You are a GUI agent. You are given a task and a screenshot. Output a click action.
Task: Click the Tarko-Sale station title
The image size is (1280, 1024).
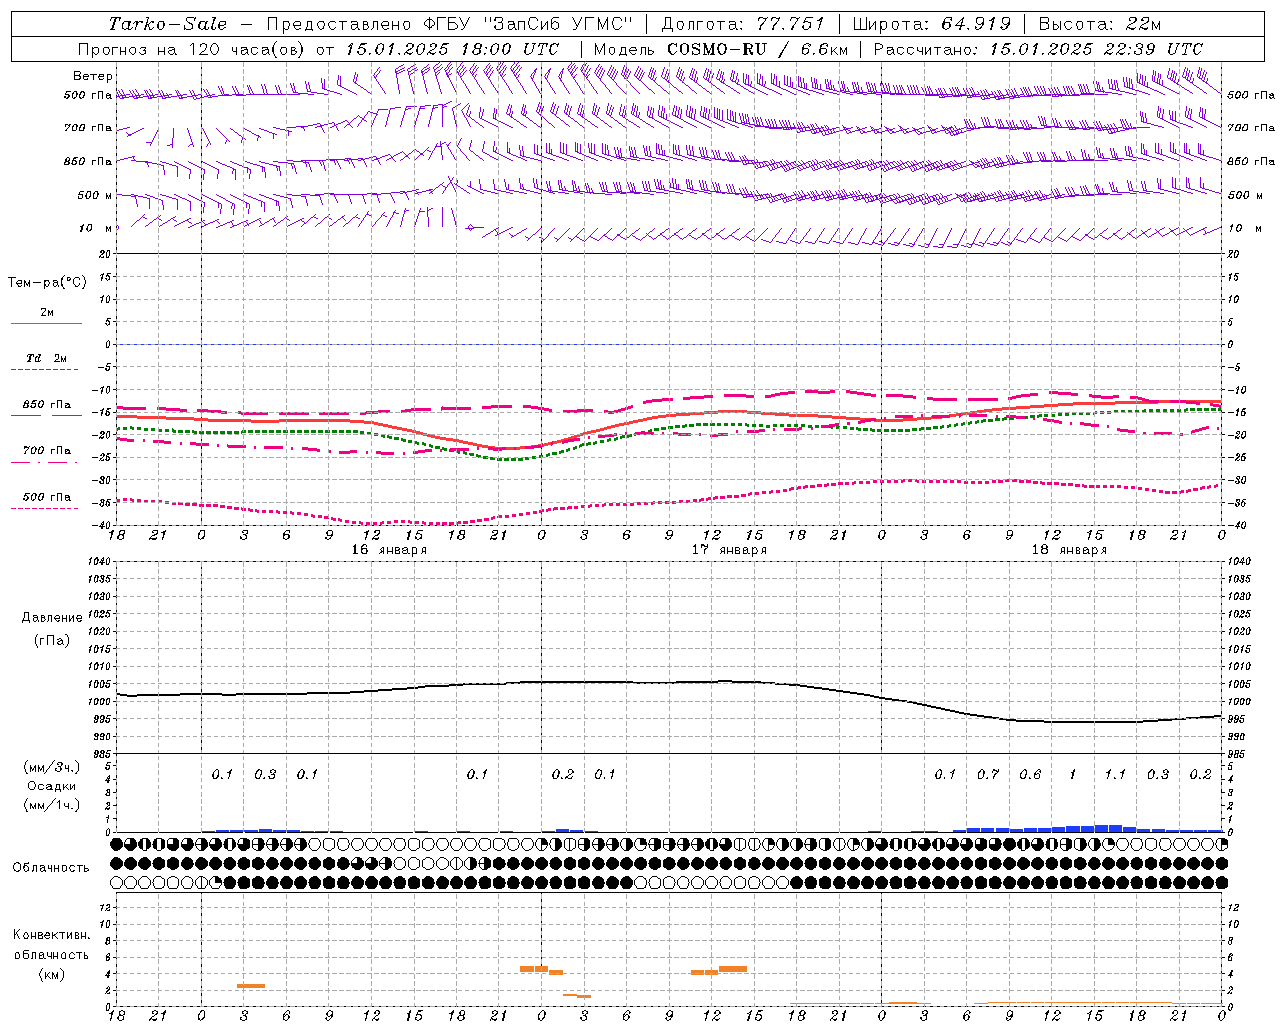click(x=168, y=24)
